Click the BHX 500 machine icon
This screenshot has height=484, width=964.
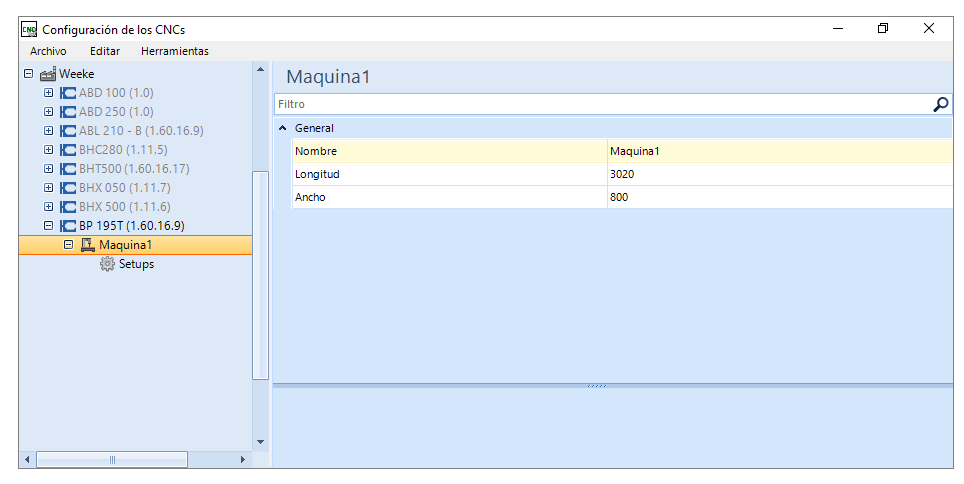68,207
